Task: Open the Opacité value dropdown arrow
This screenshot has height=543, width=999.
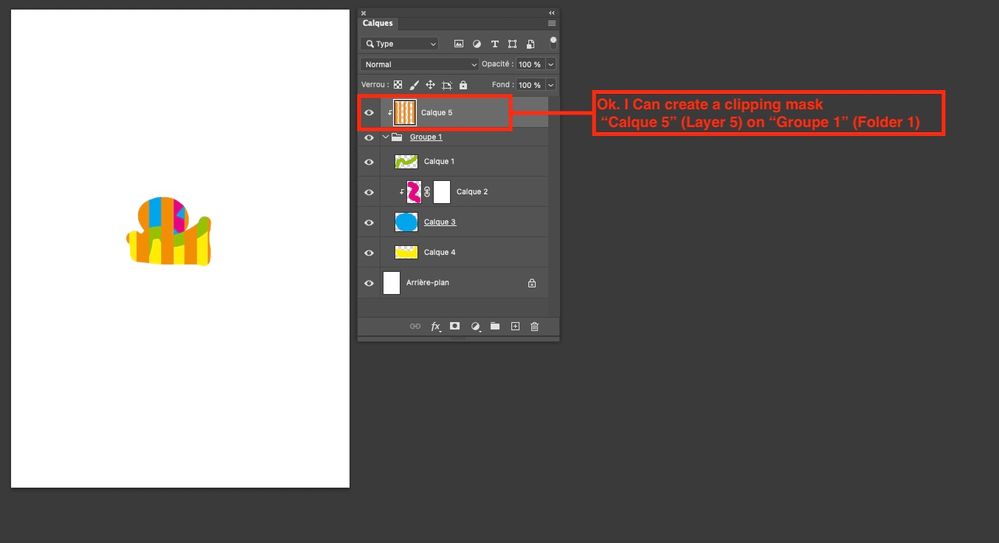Action: coord(550,64)
